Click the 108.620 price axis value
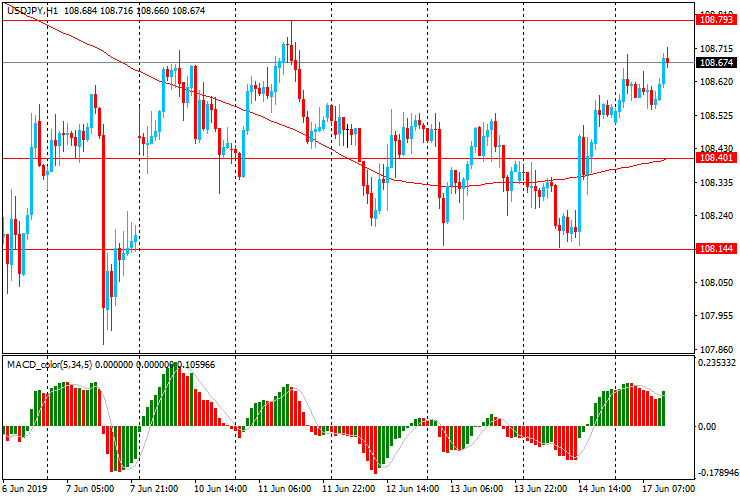Viewport: 740px width, 500px height. [716, 82]
